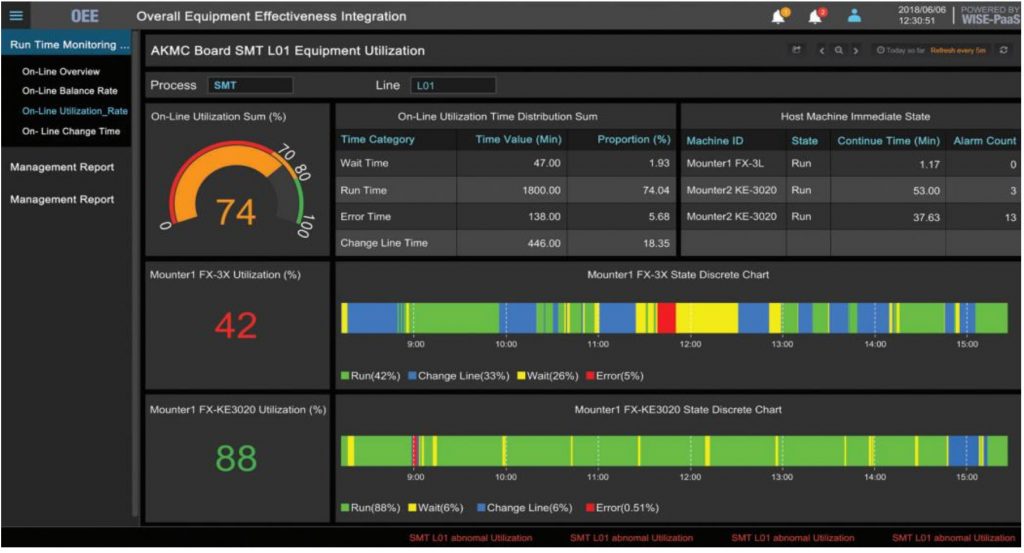This screenshot has height=553, width=1024.
Task: Select On-Line Balance Rate menu item
Action: coord(69,91)
